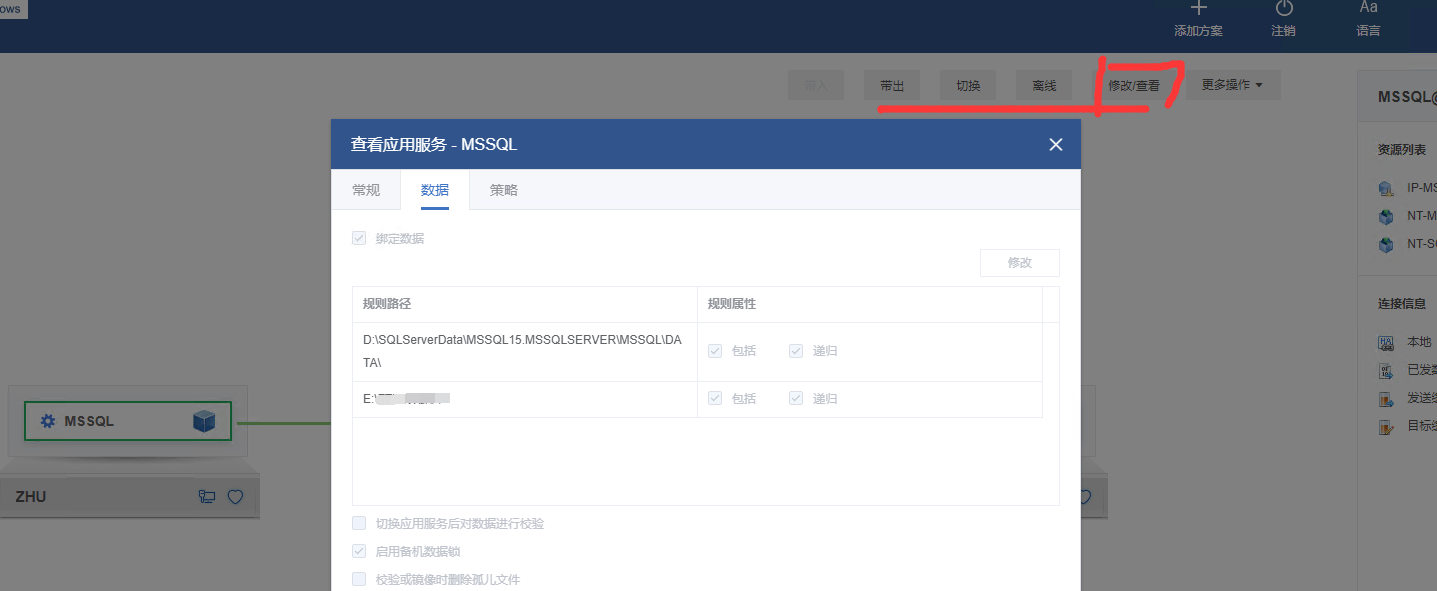Click the 注销 power icon

[1283, 9]
